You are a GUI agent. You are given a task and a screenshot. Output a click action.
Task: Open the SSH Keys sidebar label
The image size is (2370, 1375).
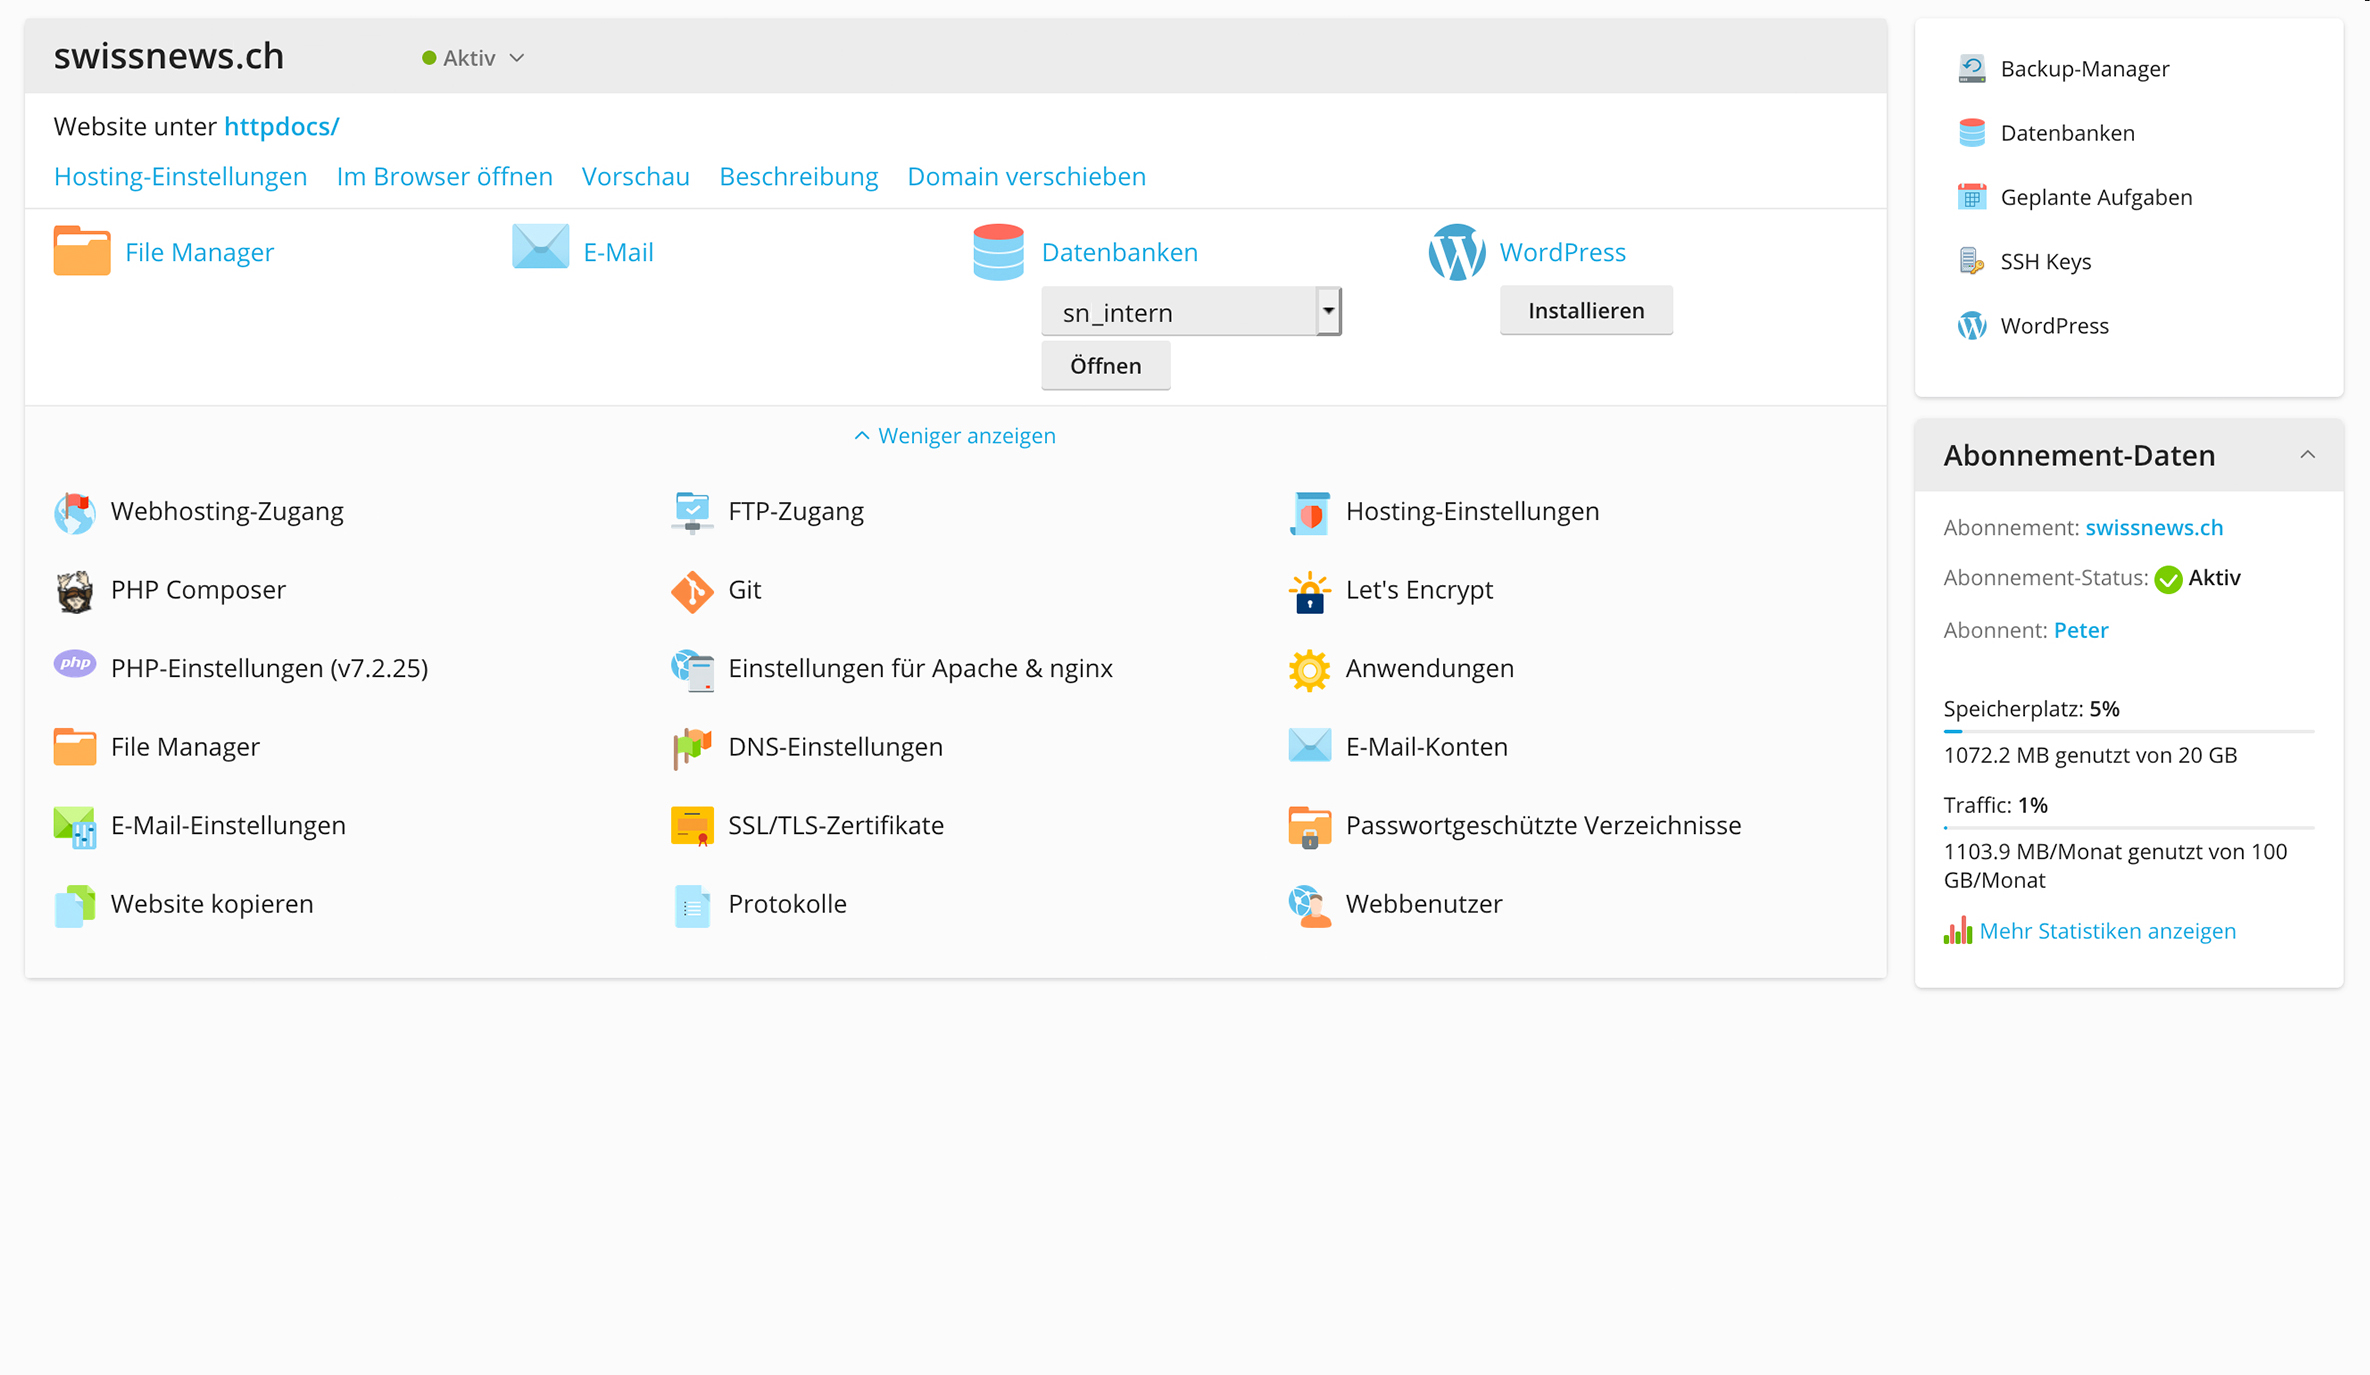click(x=2045, y=261)
